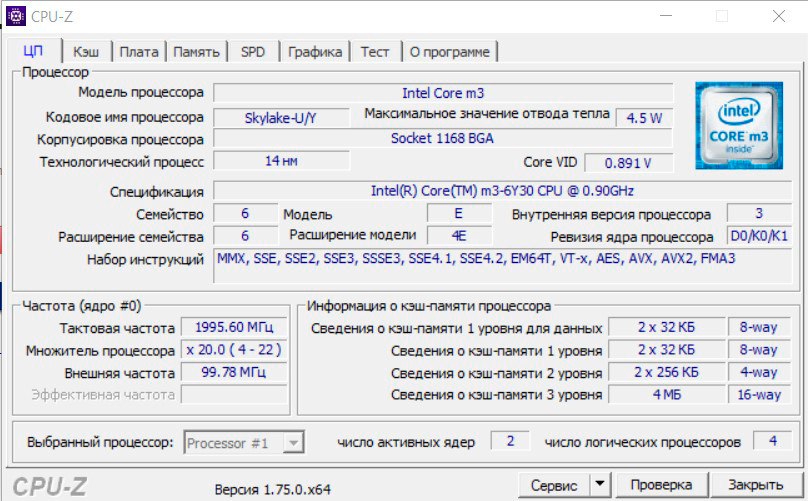Click the Закрыть button
808x501 pixels.
755,485
